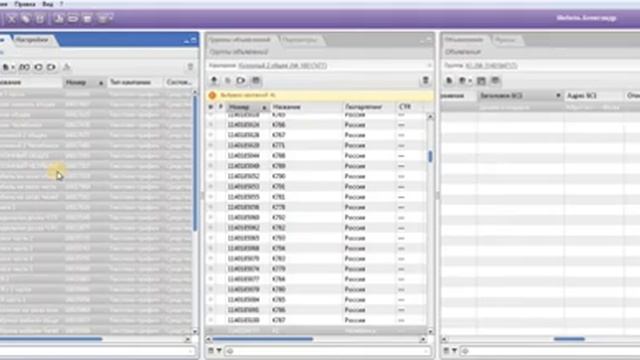The image size is (640, 360).
Task: Toggle the status circle in the K784 row
Action: tap(211, 279)
